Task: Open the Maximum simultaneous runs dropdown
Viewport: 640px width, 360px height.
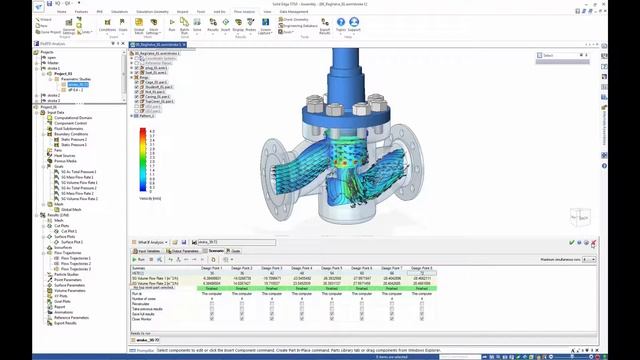Action: tap(593, 260)
